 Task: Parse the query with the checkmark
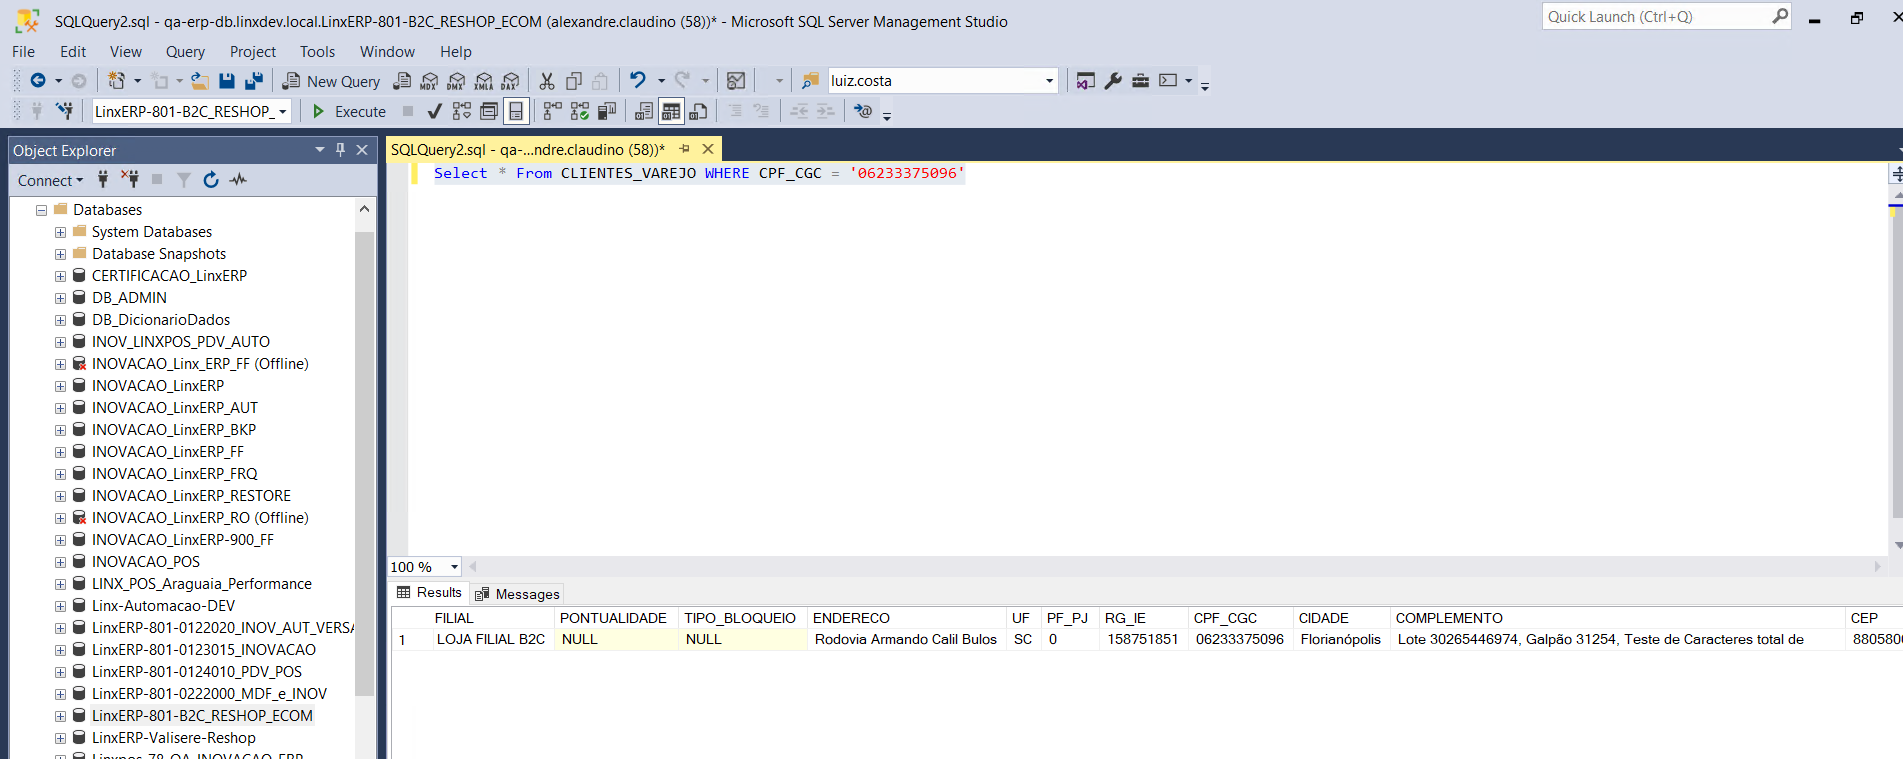point(434,111)
